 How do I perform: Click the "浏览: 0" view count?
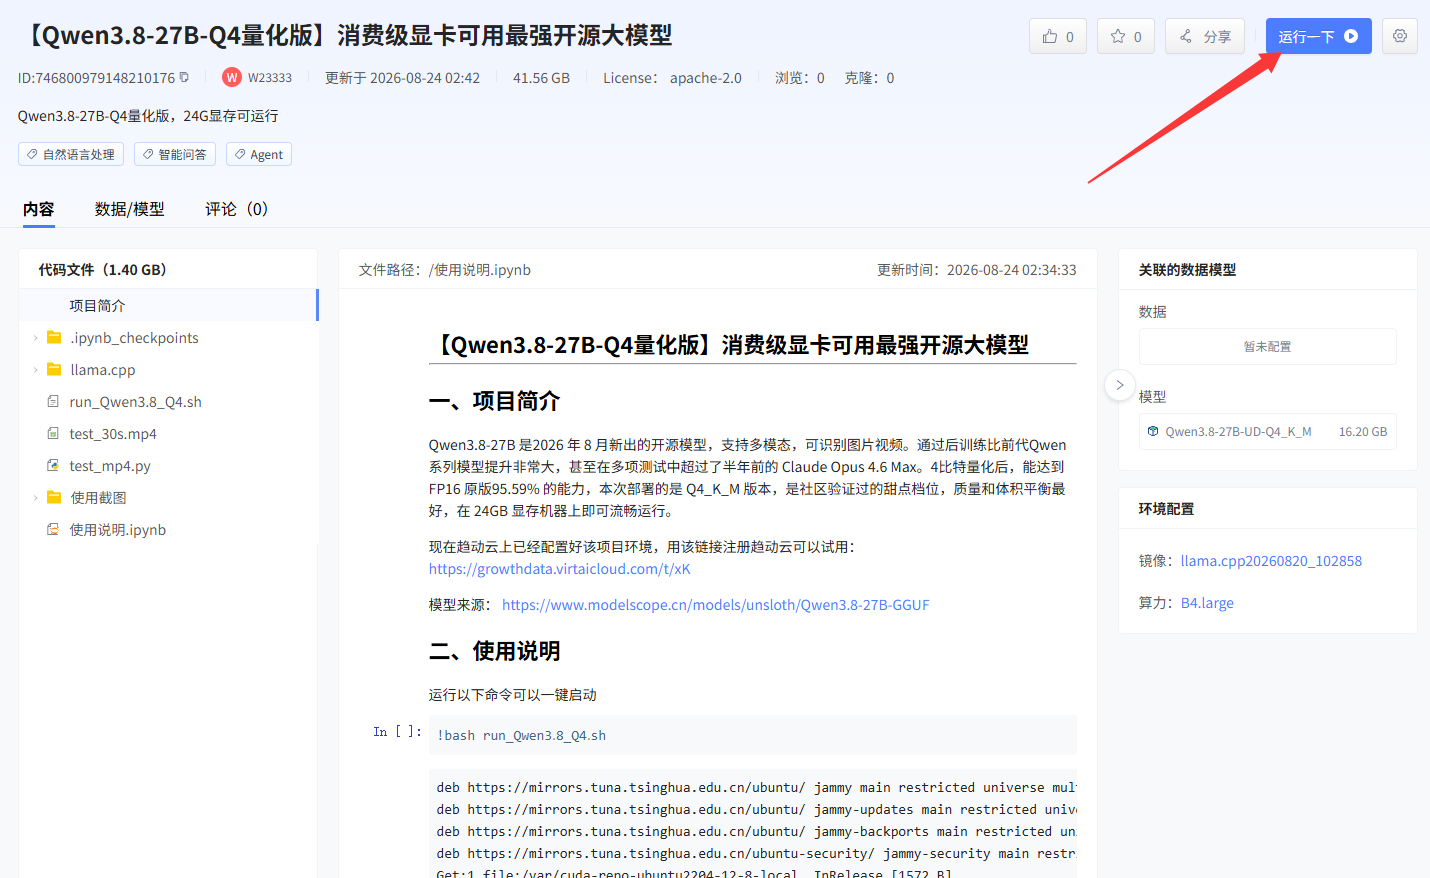(x=800, y=78)
